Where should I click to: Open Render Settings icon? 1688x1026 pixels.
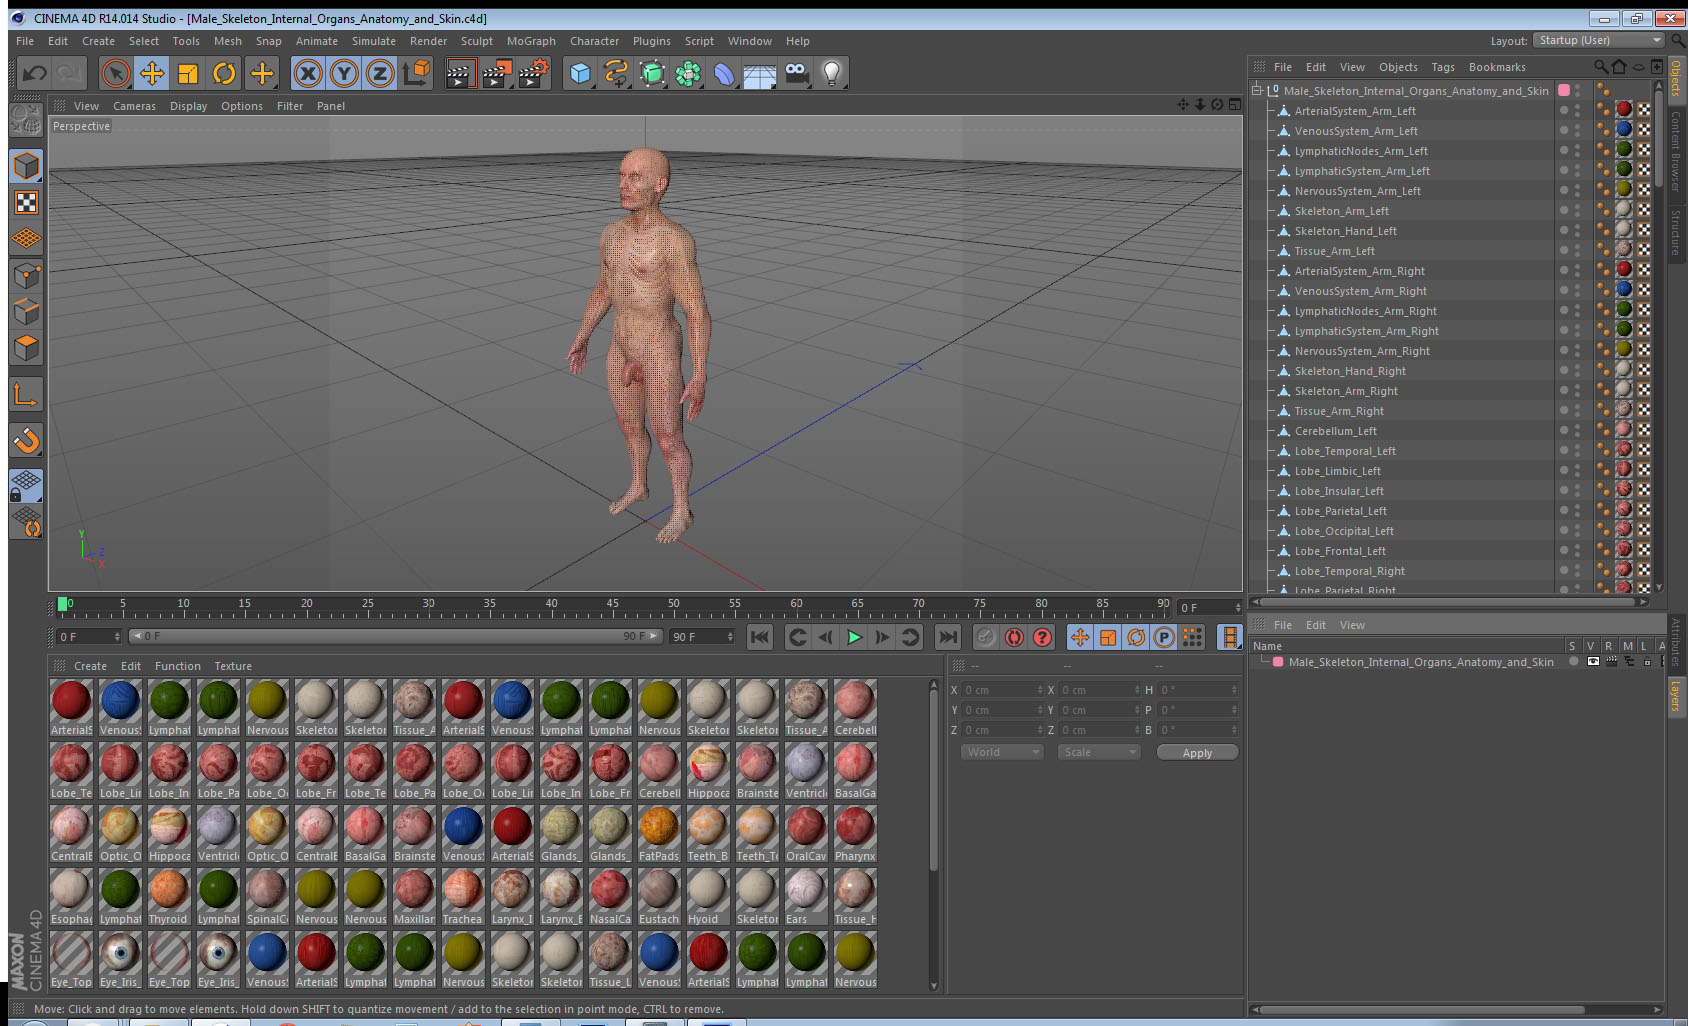[533, 73]
